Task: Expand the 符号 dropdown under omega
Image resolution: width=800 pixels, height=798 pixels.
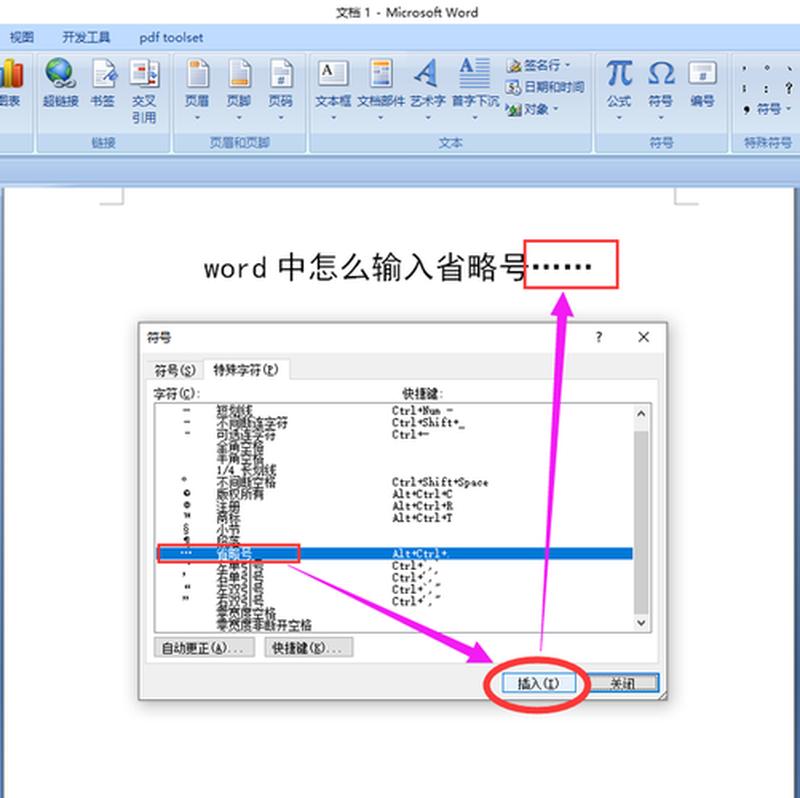Action: (661, 118)
